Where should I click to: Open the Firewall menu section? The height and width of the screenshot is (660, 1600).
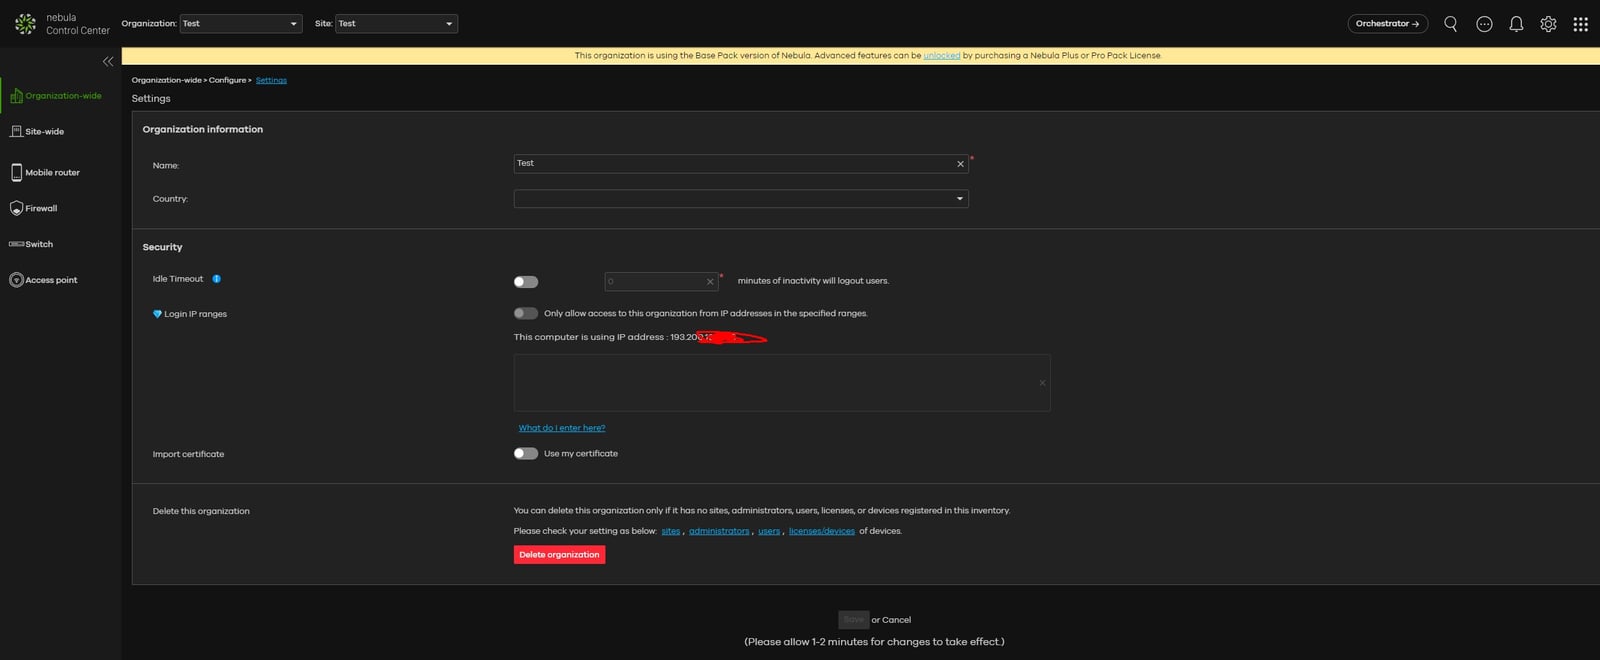click(x=40, y=208)
